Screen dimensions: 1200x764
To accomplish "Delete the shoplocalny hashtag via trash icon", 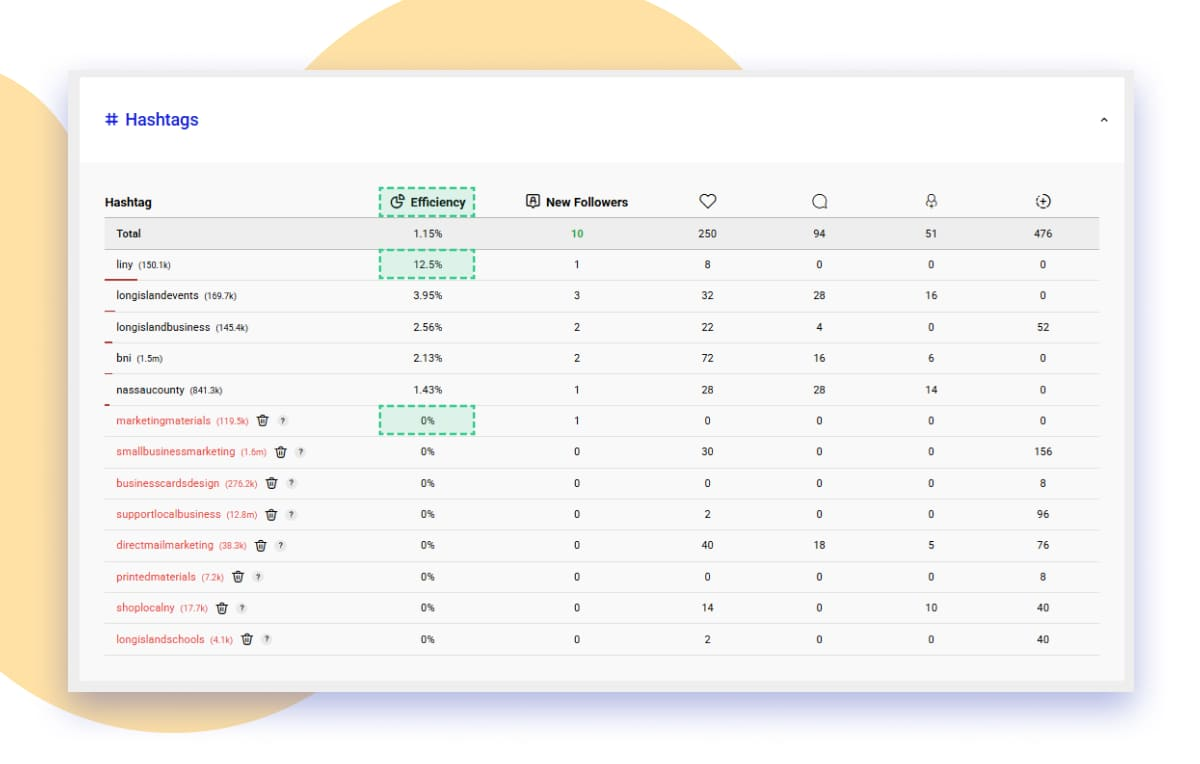I will (224, 607).
